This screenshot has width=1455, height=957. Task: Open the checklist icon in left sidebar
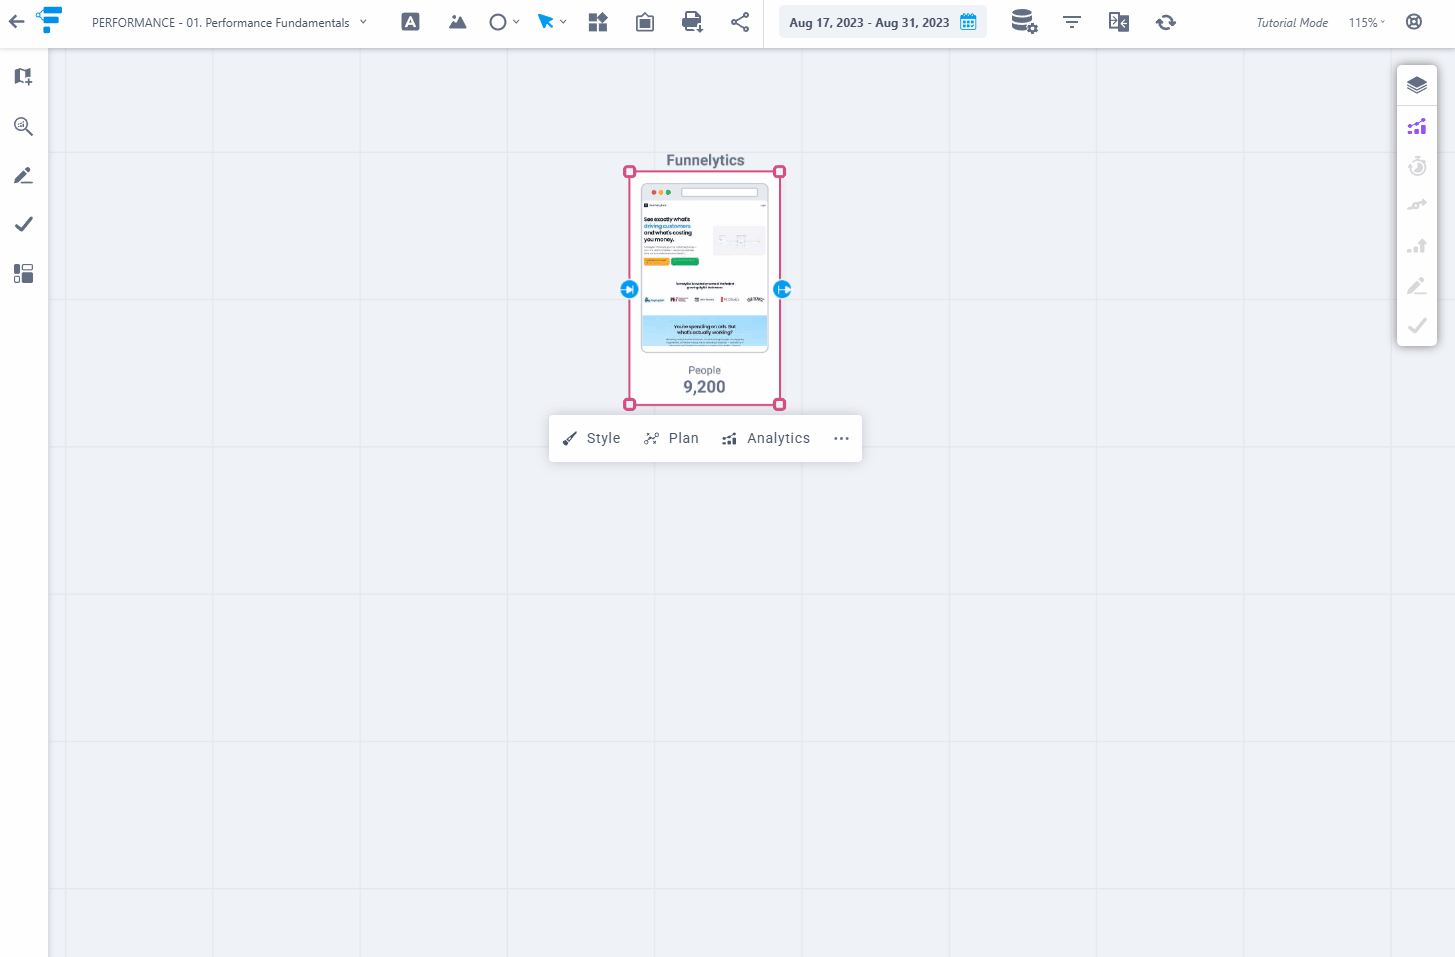[23, 224]
